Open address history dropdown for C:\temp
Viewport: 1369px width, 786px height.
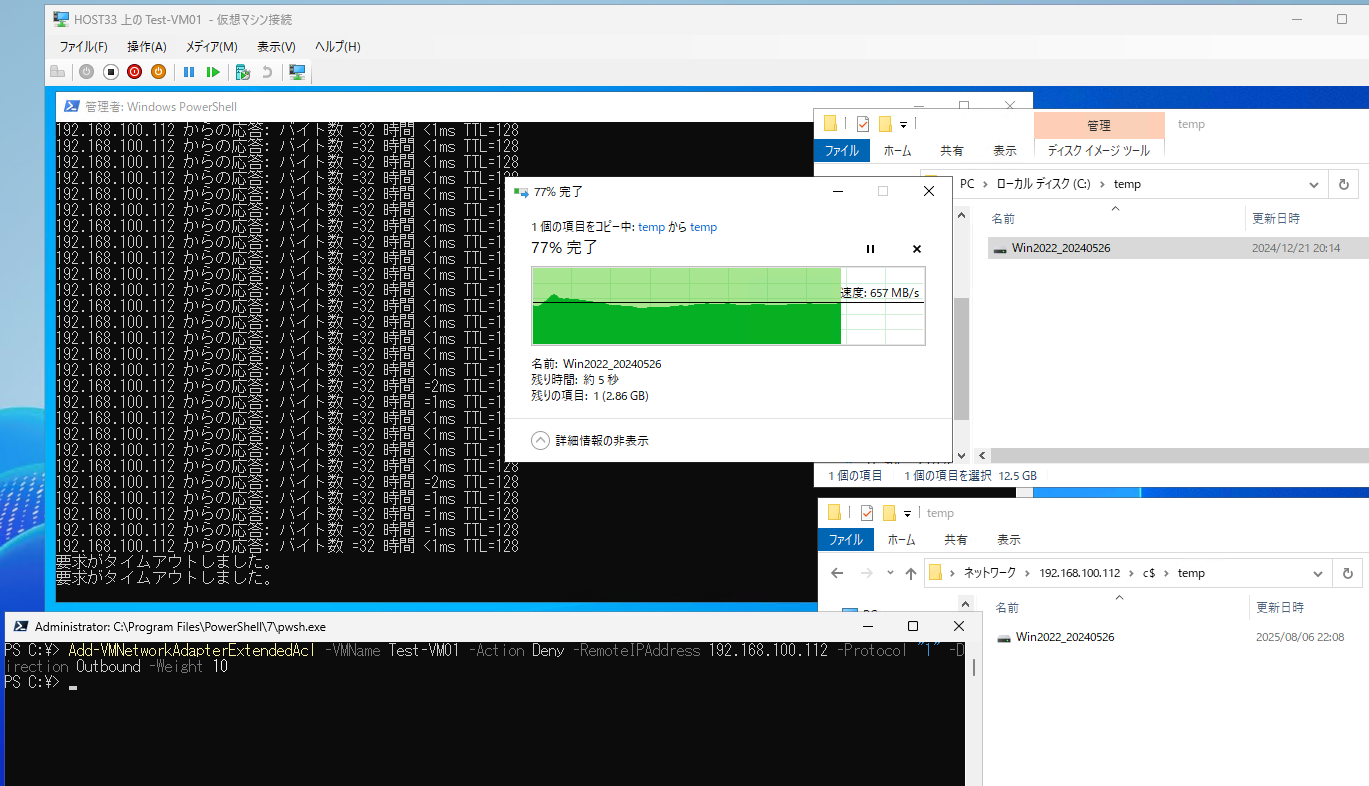tap(1314, 184)
